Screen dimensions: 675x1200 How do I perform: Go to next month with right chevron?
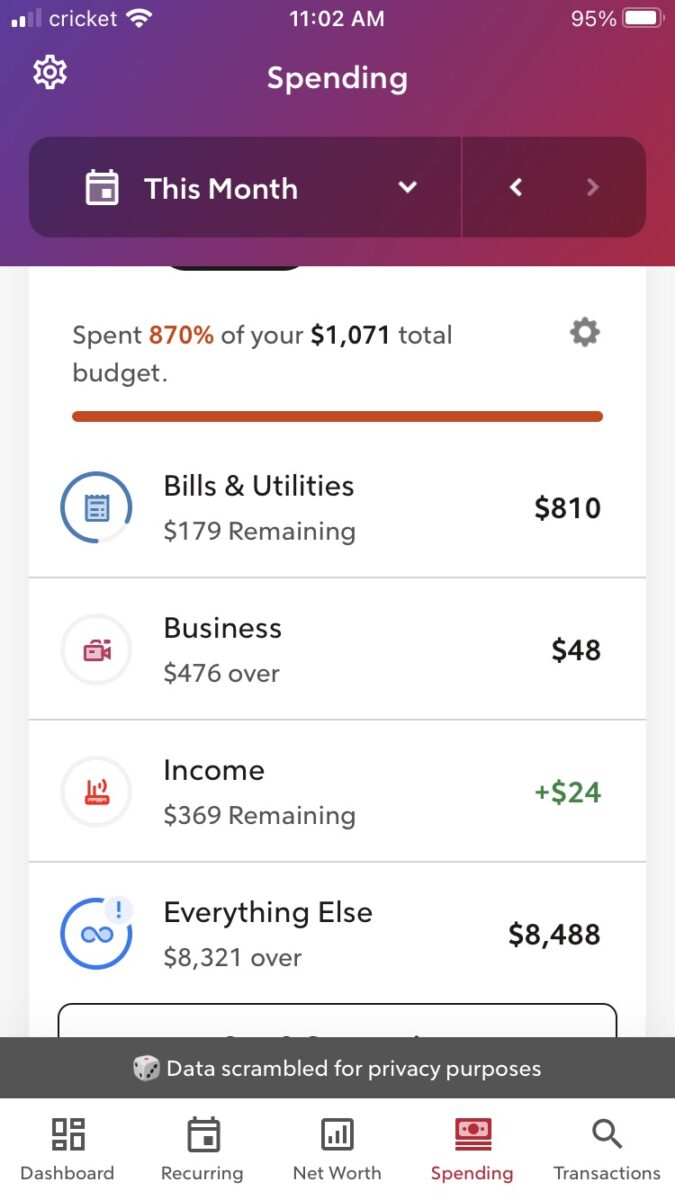(593, 187)
